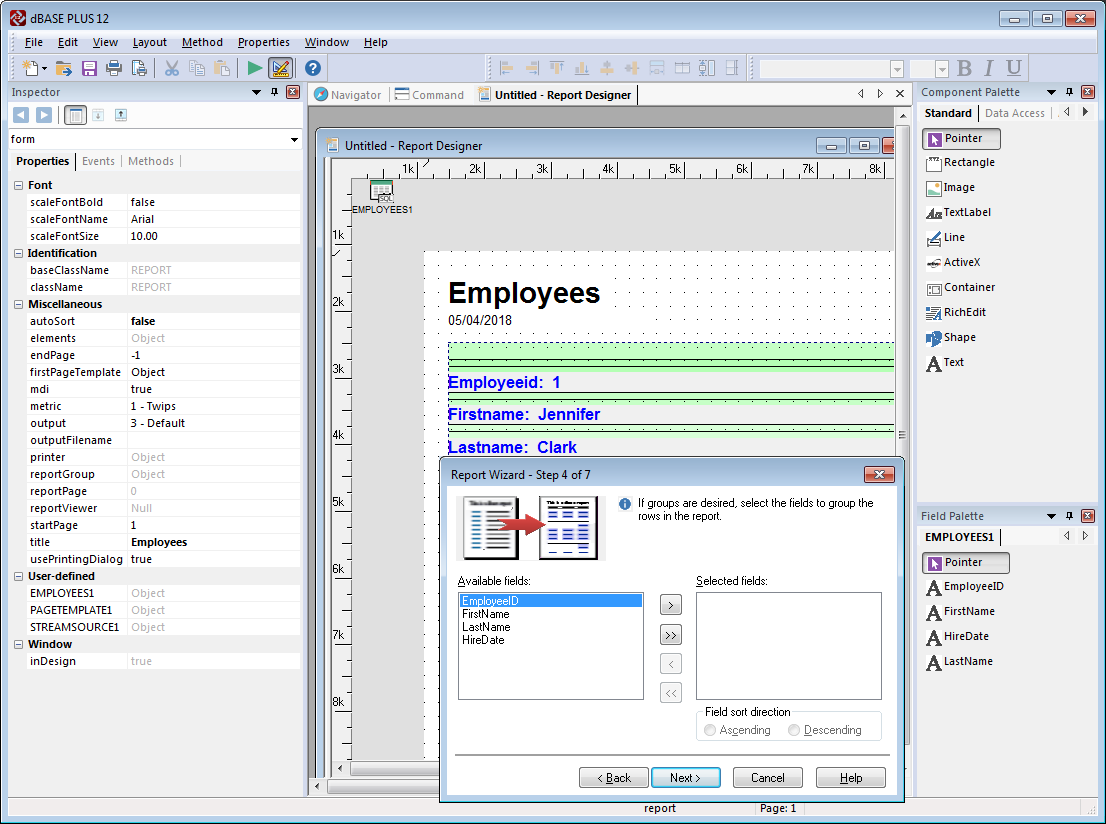This screenshot has height=824, width=1106.
Task: Select the RichEdit component
Action: (x=956, y=313)
